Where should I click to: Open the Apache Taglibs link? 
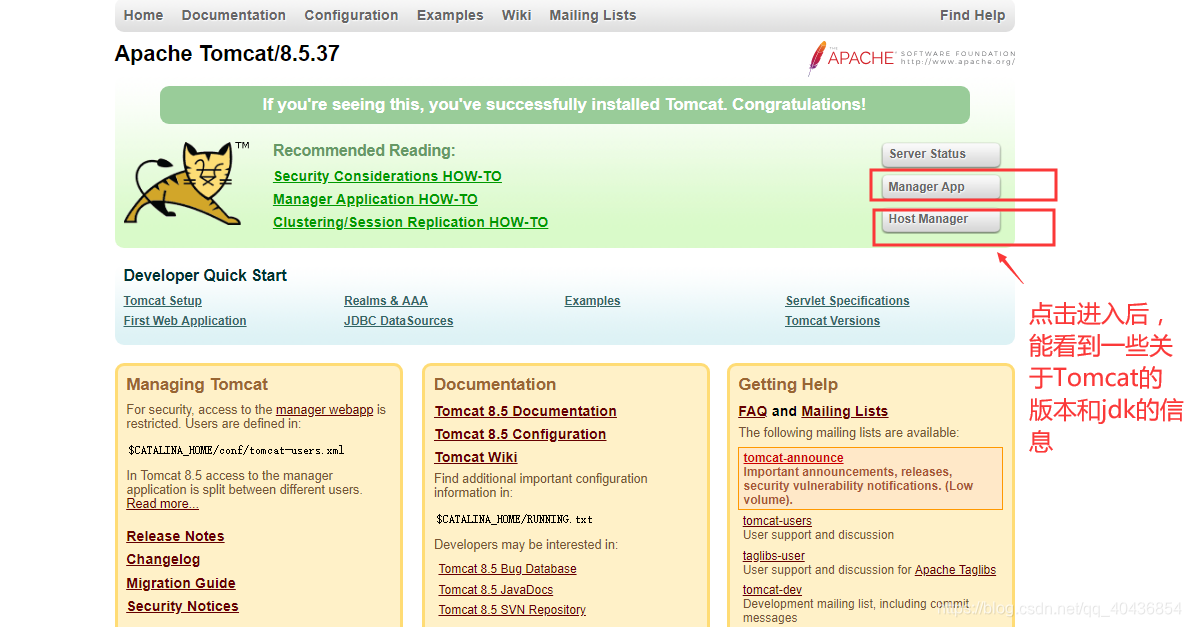(956, 570)
